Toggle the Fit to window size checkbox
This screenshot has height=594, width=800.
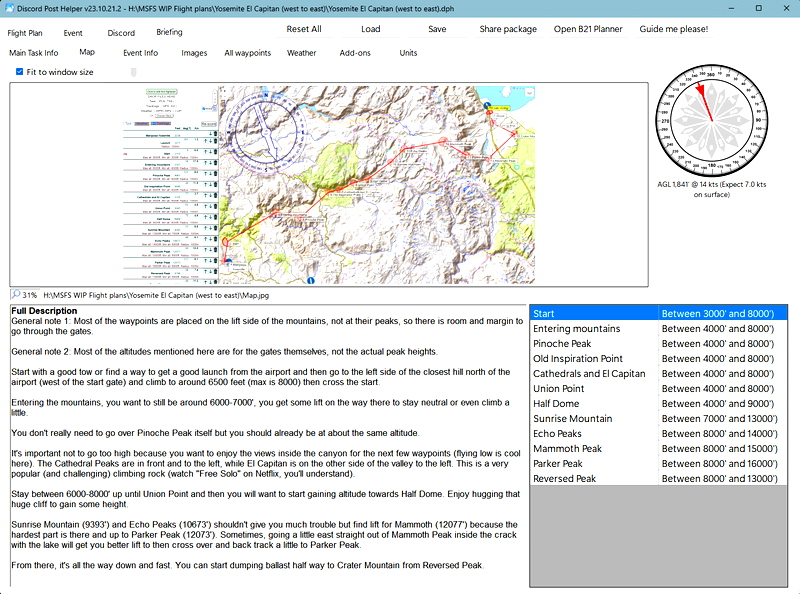(x=22, y=71)
